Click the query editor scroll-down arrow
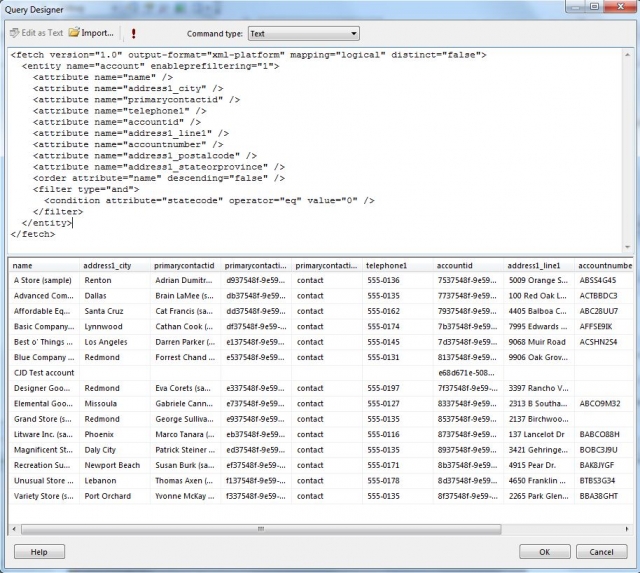The image size is (640, 573). (x=627, y=247)
